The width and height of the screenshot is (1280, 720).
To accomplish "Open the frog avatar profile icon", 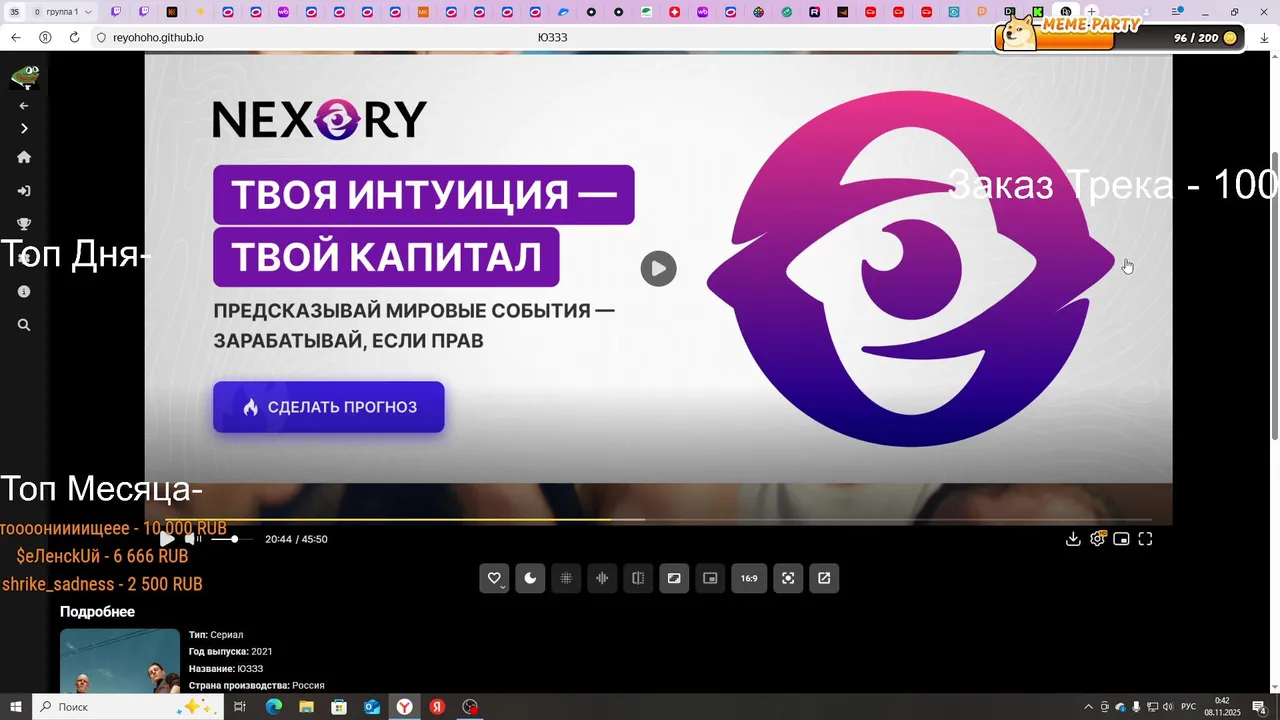I will coord(24,77).
